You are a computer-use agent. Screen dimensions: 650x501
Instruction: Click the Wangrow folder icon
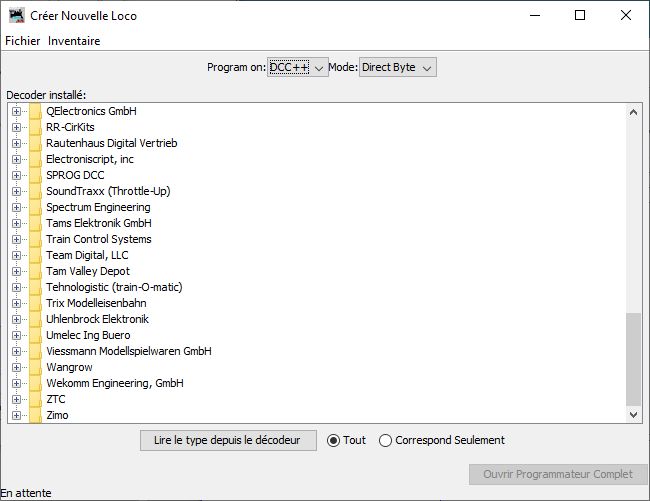tap(36, 367)
